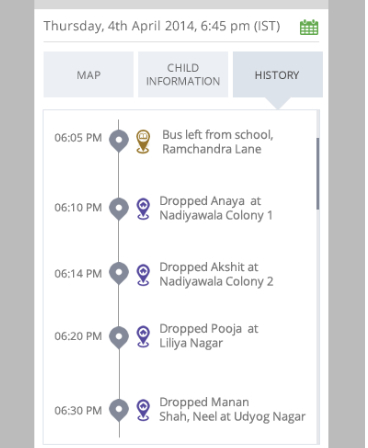
Task: Click purple home pin at Udyog Nagar
Action: [143, 410]
